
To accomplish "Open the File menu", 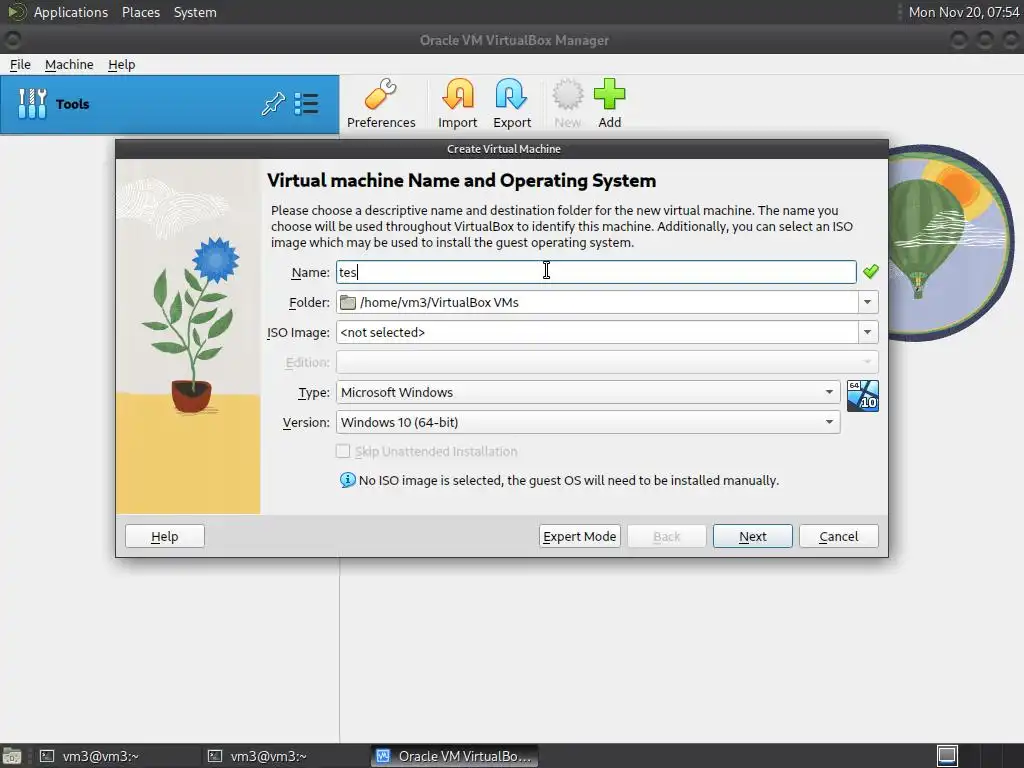I will [x=20, y=65].
